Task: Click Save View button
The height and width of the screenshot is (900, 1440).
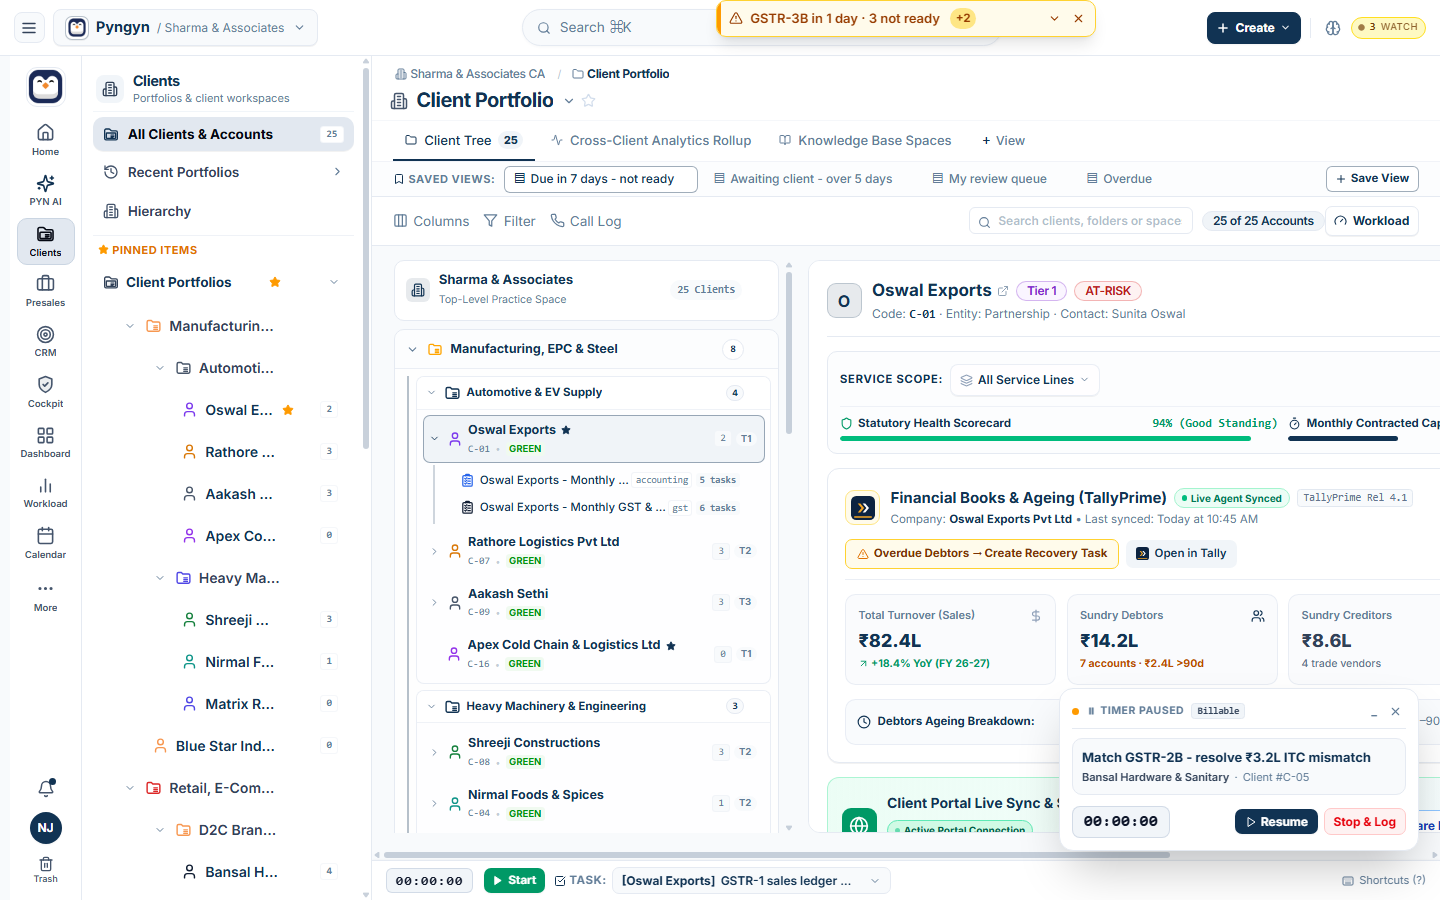Action: [1372, 178]
